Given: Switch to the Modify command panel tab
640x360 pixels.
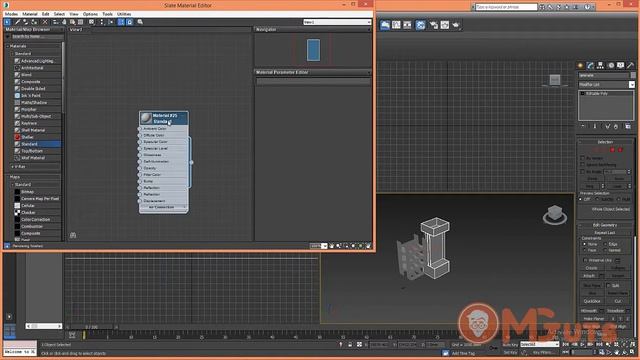Looking at the screenshot, I should point(590,65).
